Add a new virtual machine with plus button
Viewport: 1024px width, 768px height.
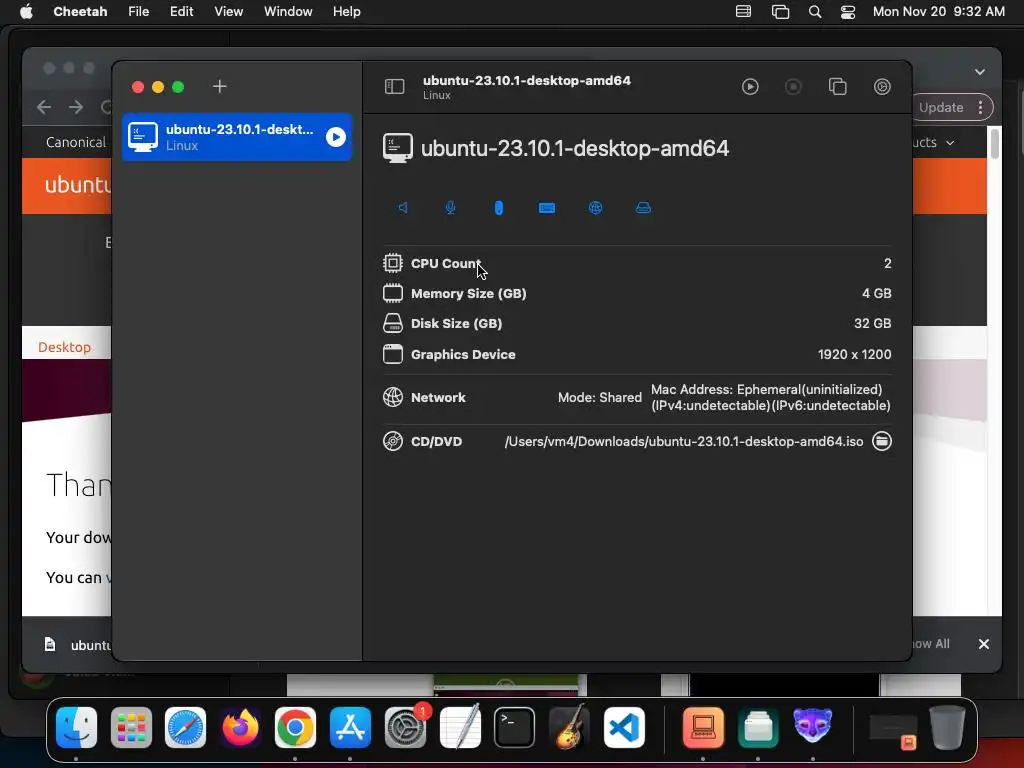[x=219, y=87]
